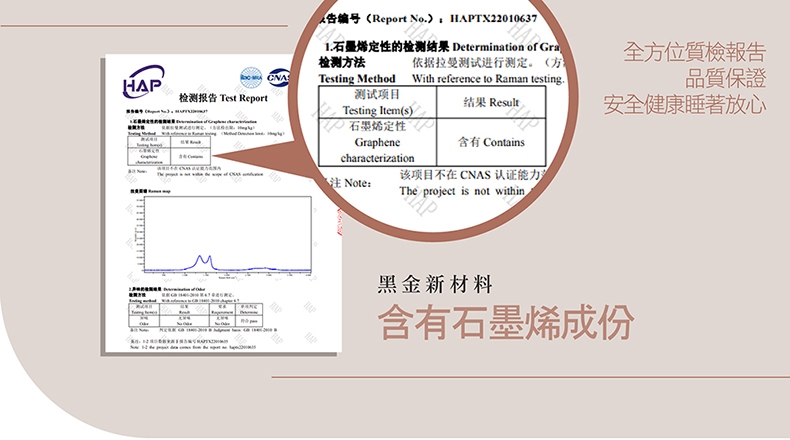Click the Testing Method label in magnifier
The height and width of the screenshot is (440, 790).
[356, 78]
